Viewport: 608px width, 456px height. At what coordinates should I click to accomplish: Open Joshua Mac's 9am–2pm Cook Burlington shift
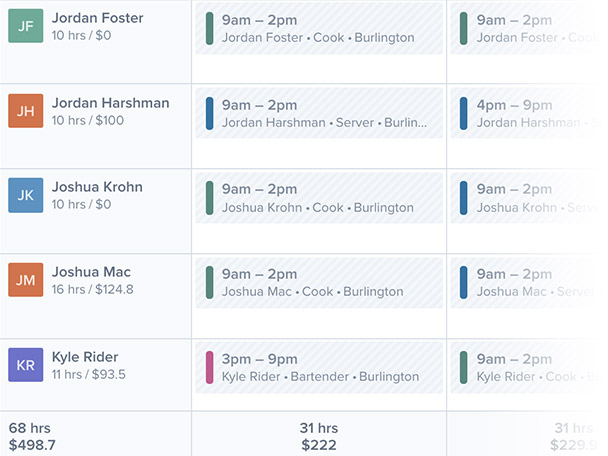click(x=319, y=283)
